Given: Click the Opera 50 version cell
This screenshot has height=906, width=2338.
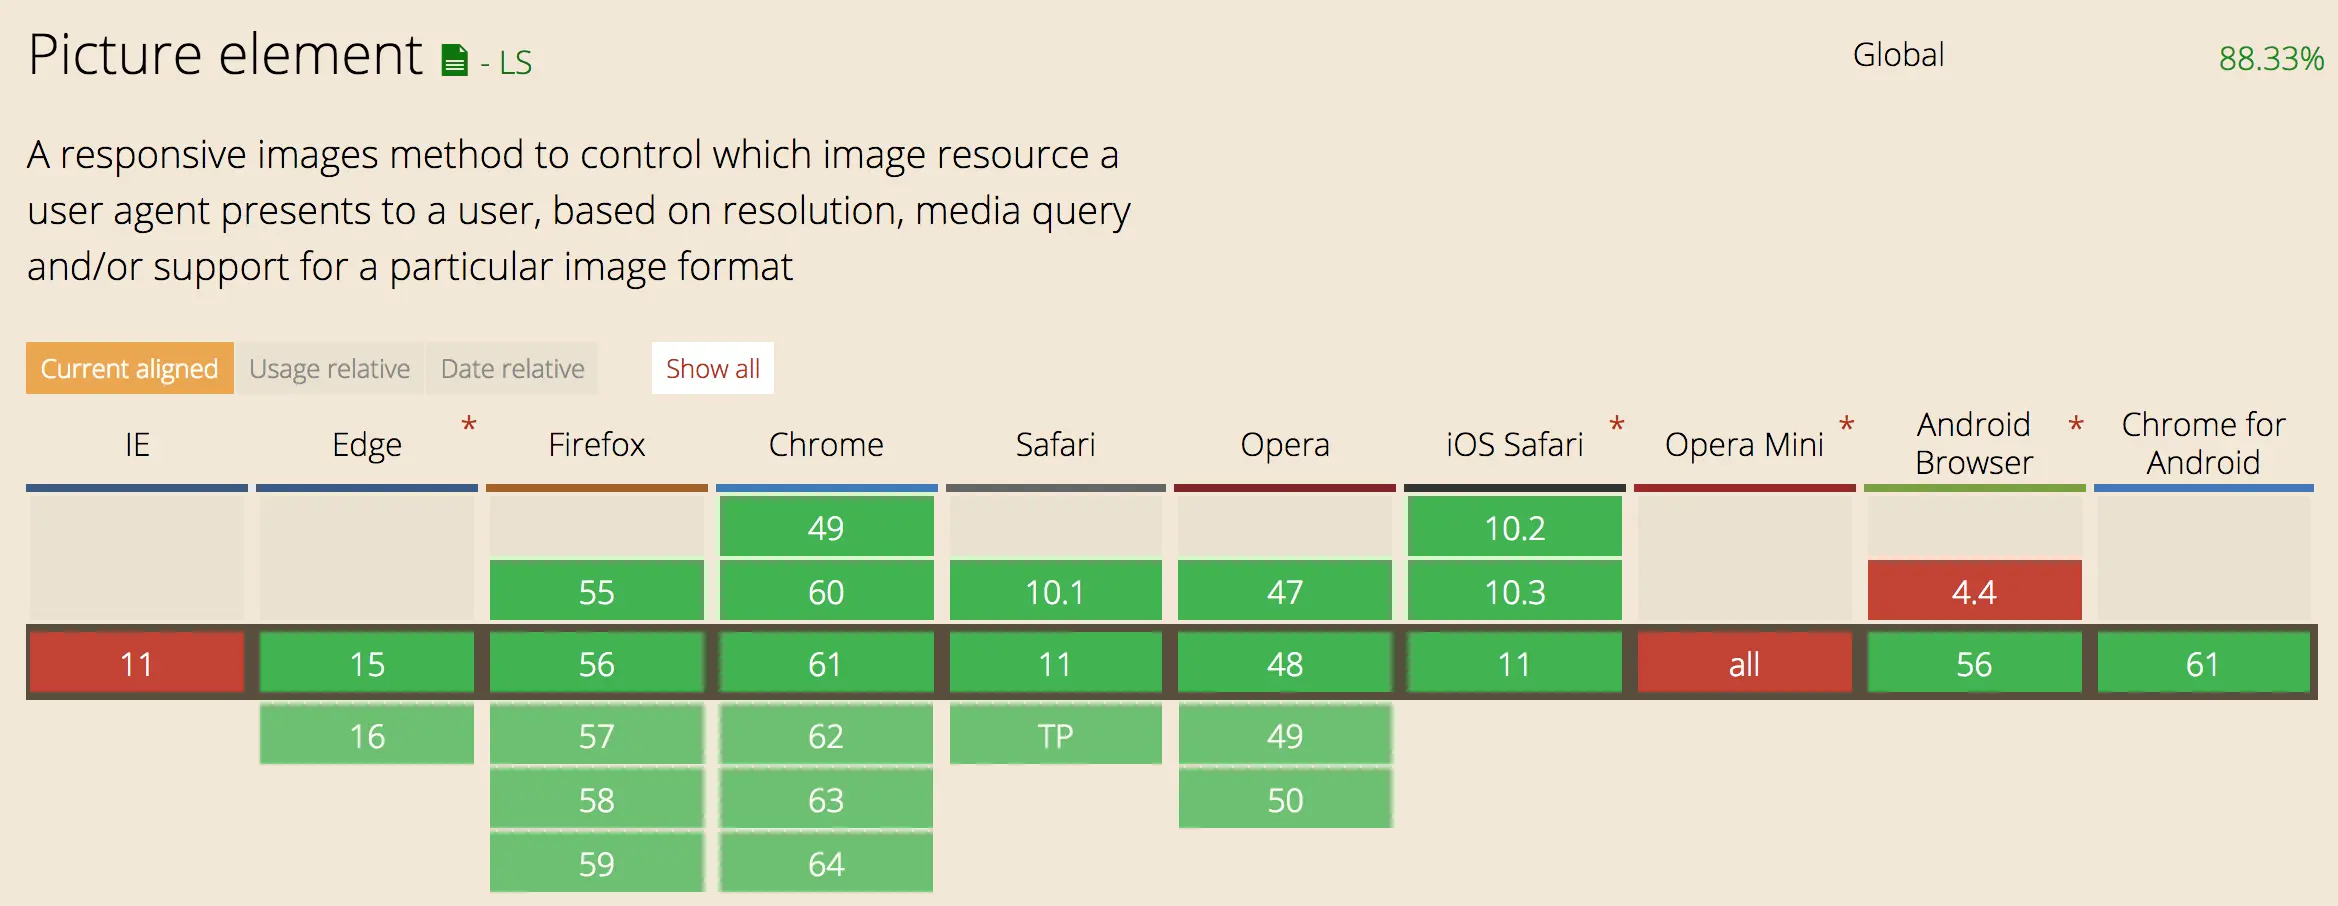Looking at the screenshot, I should (x=1285, y=799).
